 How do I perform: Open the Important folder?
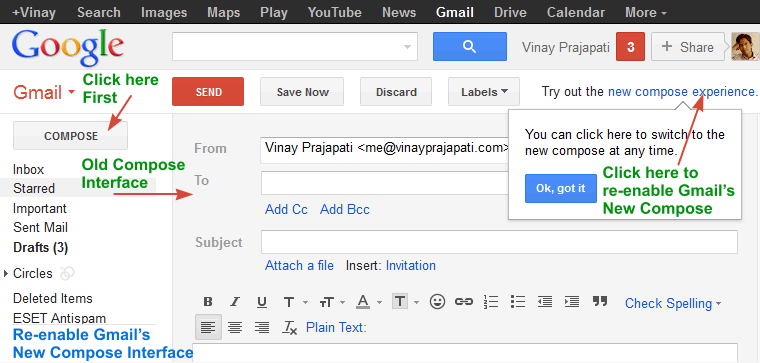tap(40, 208)
